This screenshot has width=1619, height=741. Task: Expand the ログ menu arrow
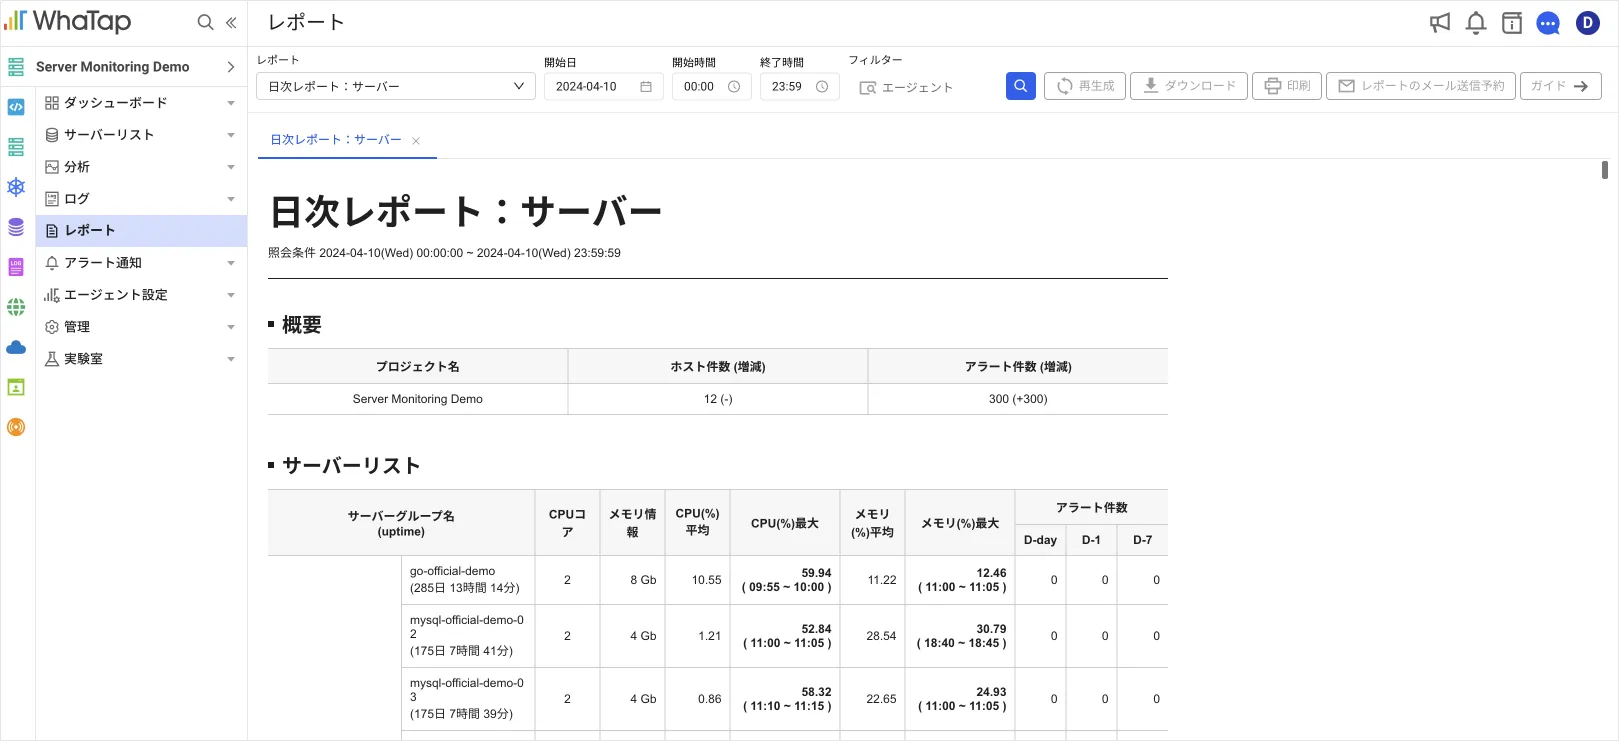(231, 199)
